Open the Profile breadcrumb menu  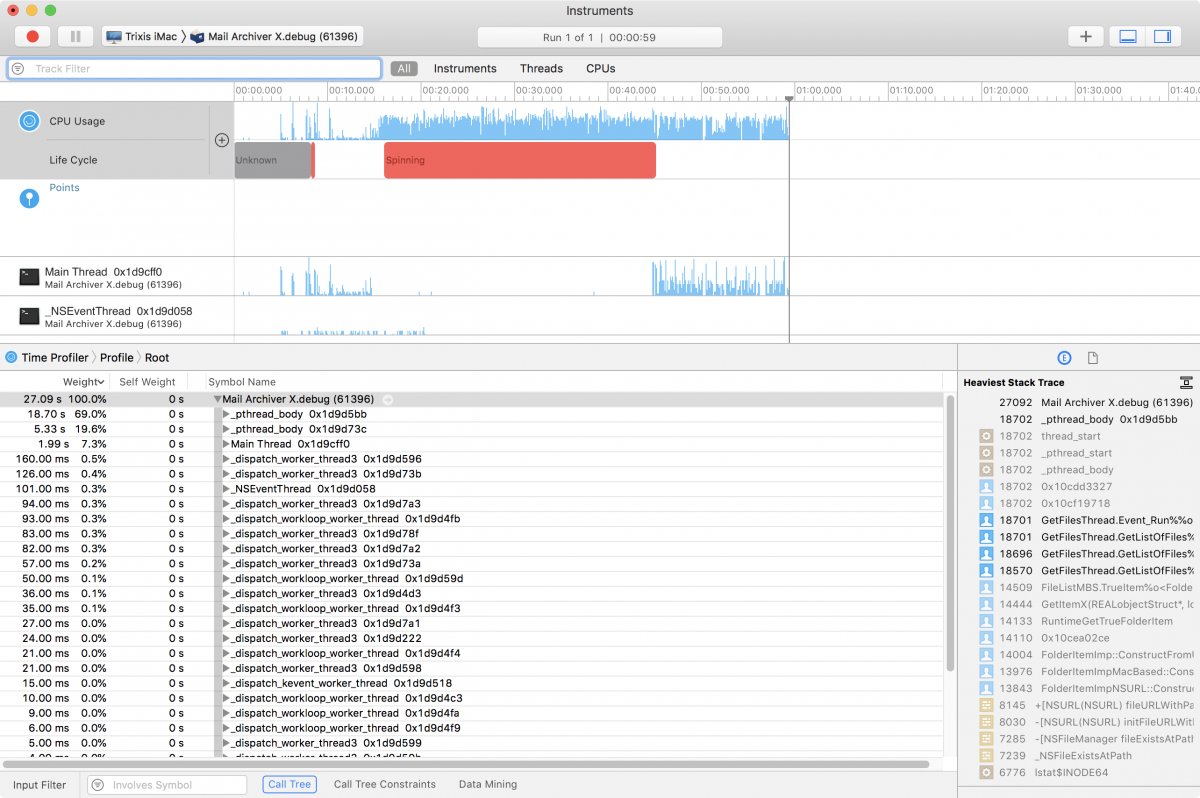(x=116, y=357)
